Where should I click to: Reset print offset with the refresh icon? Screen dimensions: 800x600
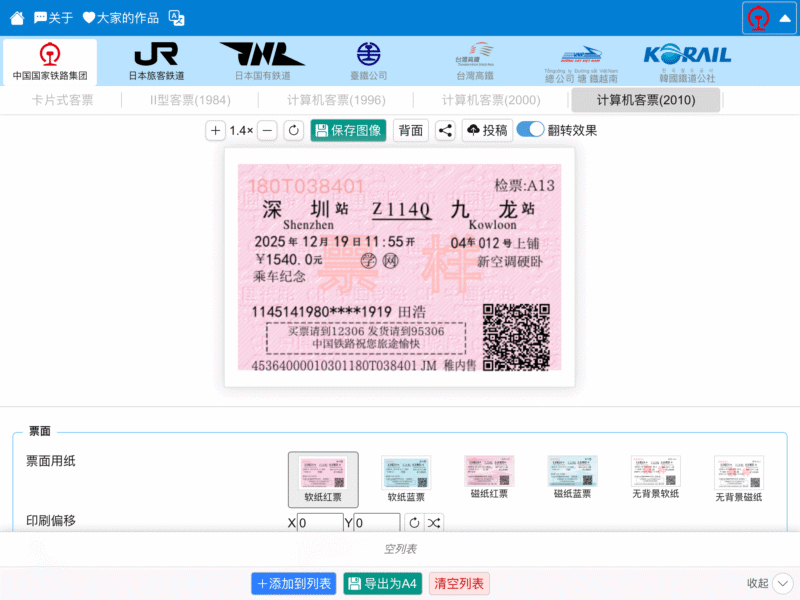point(414,523)
